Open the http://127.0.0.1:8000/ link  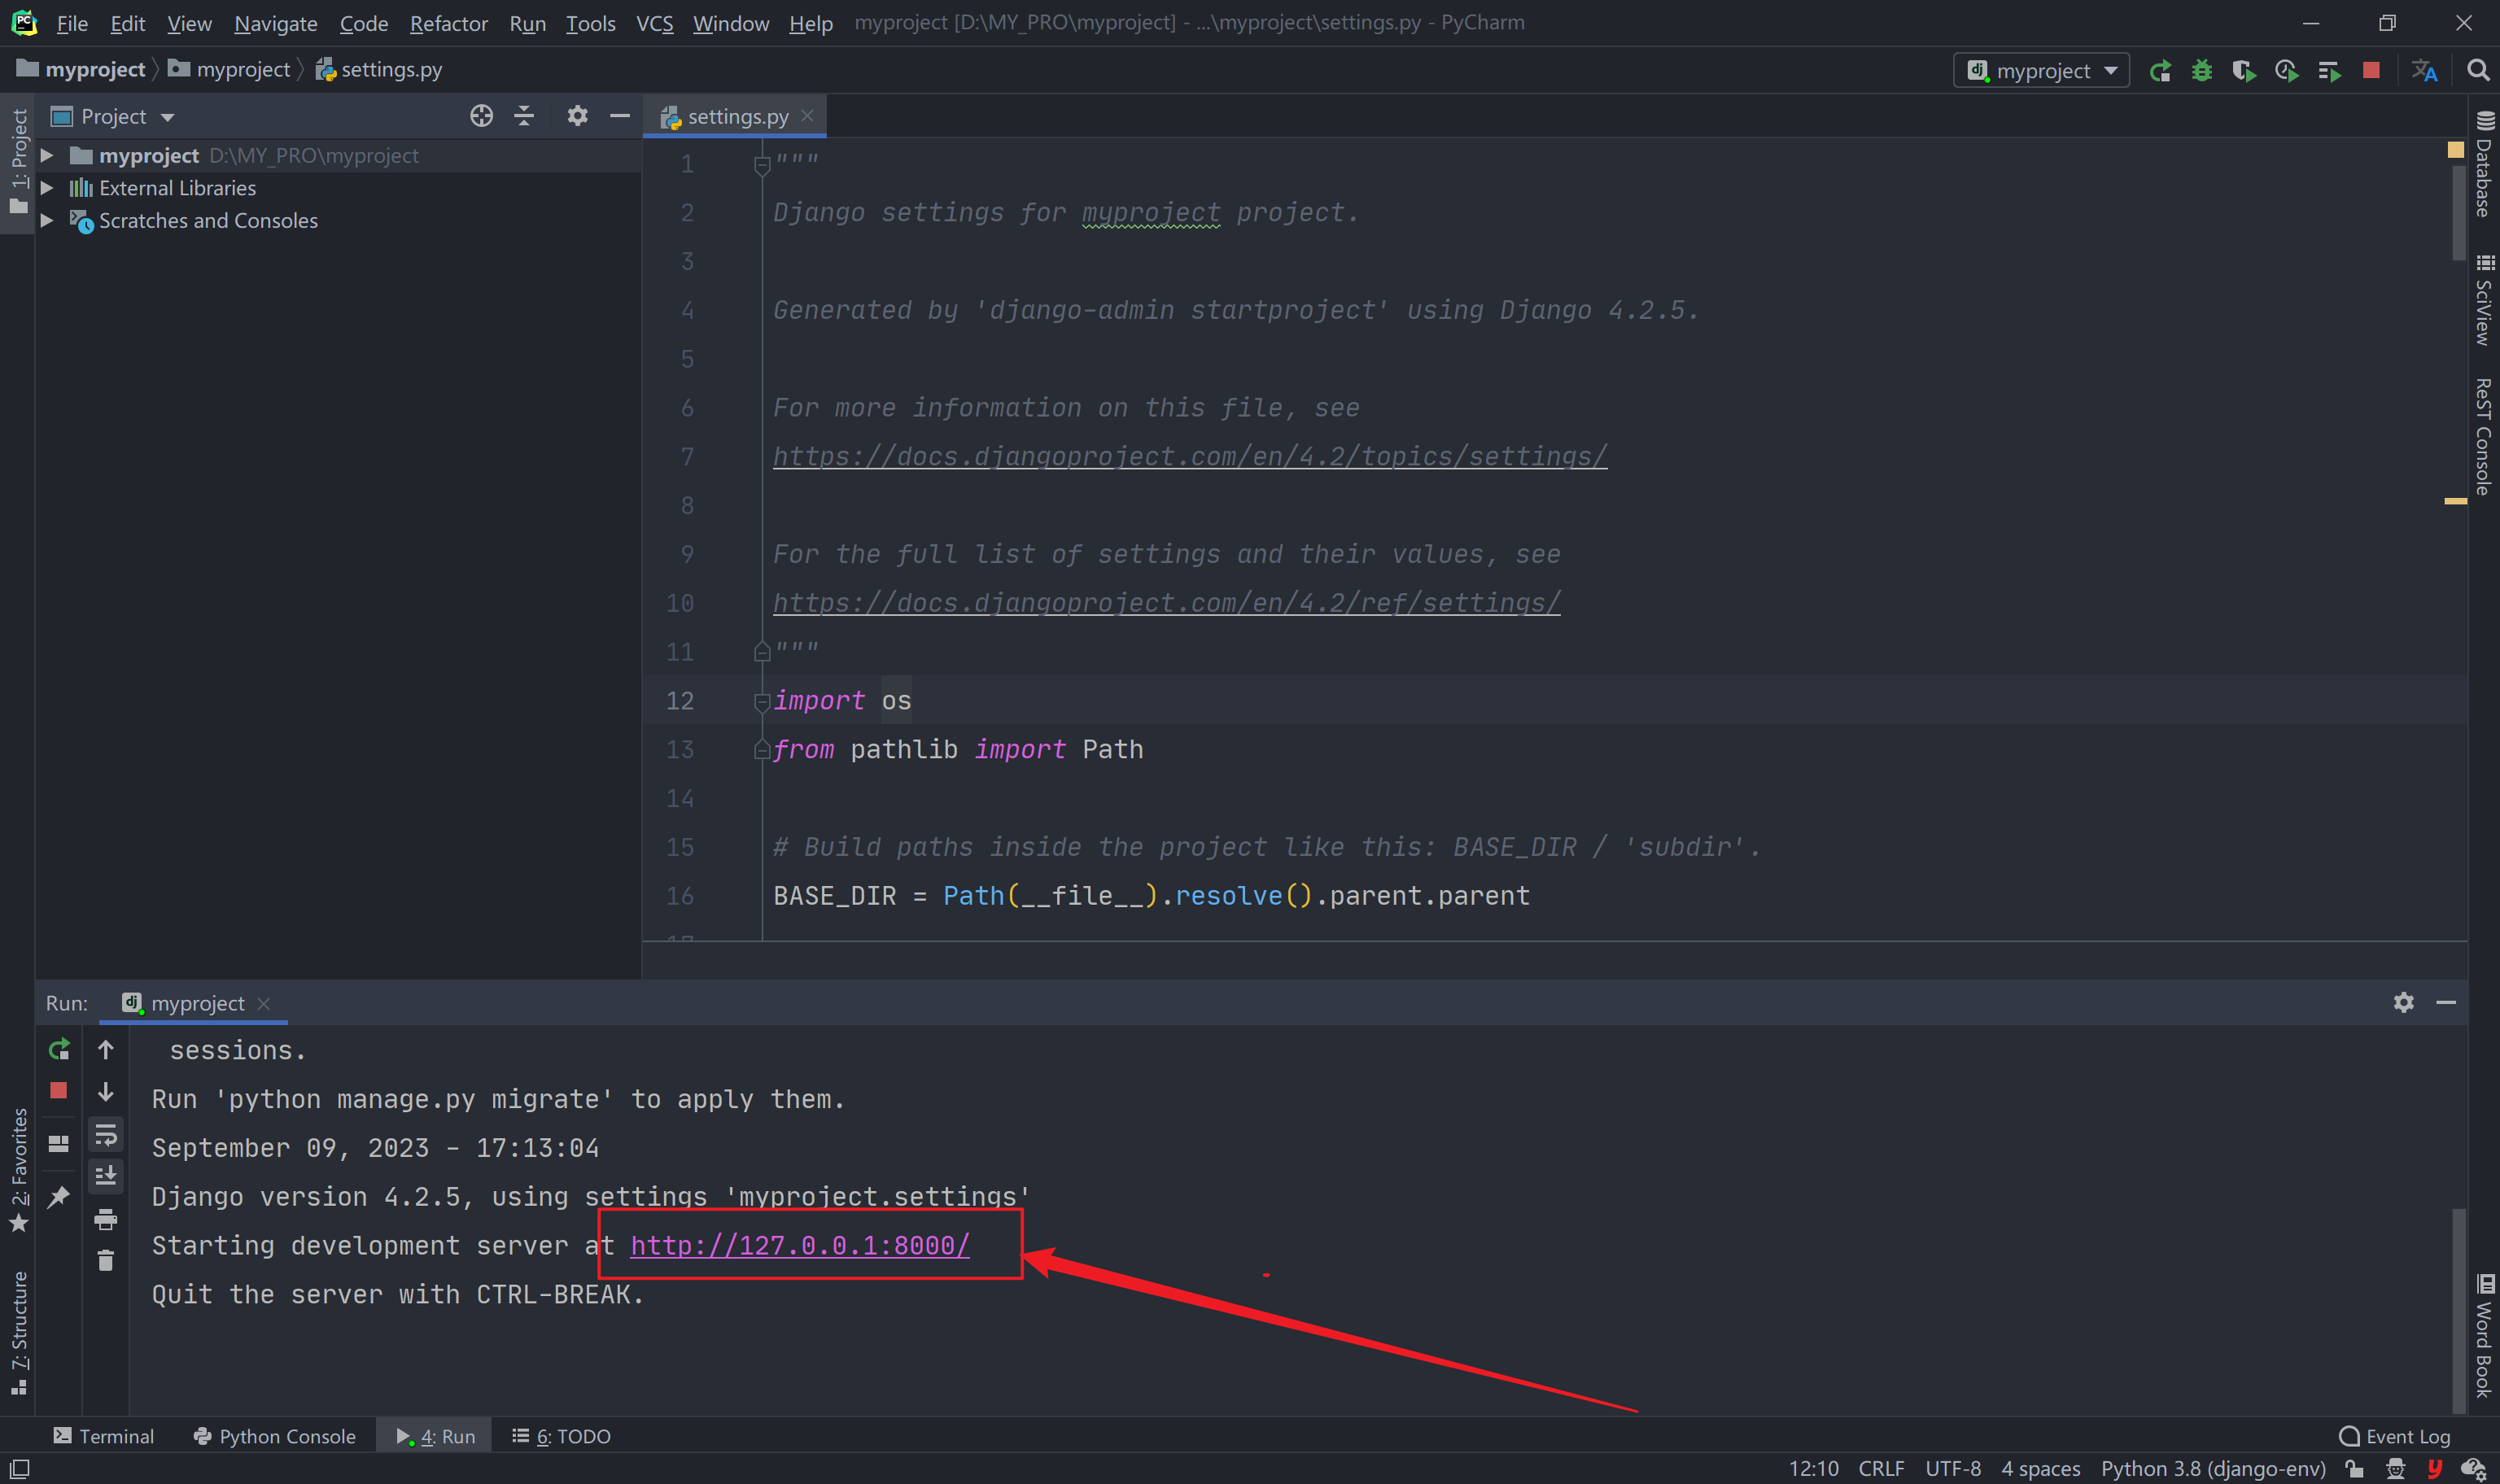click(x=799, y=1245)
